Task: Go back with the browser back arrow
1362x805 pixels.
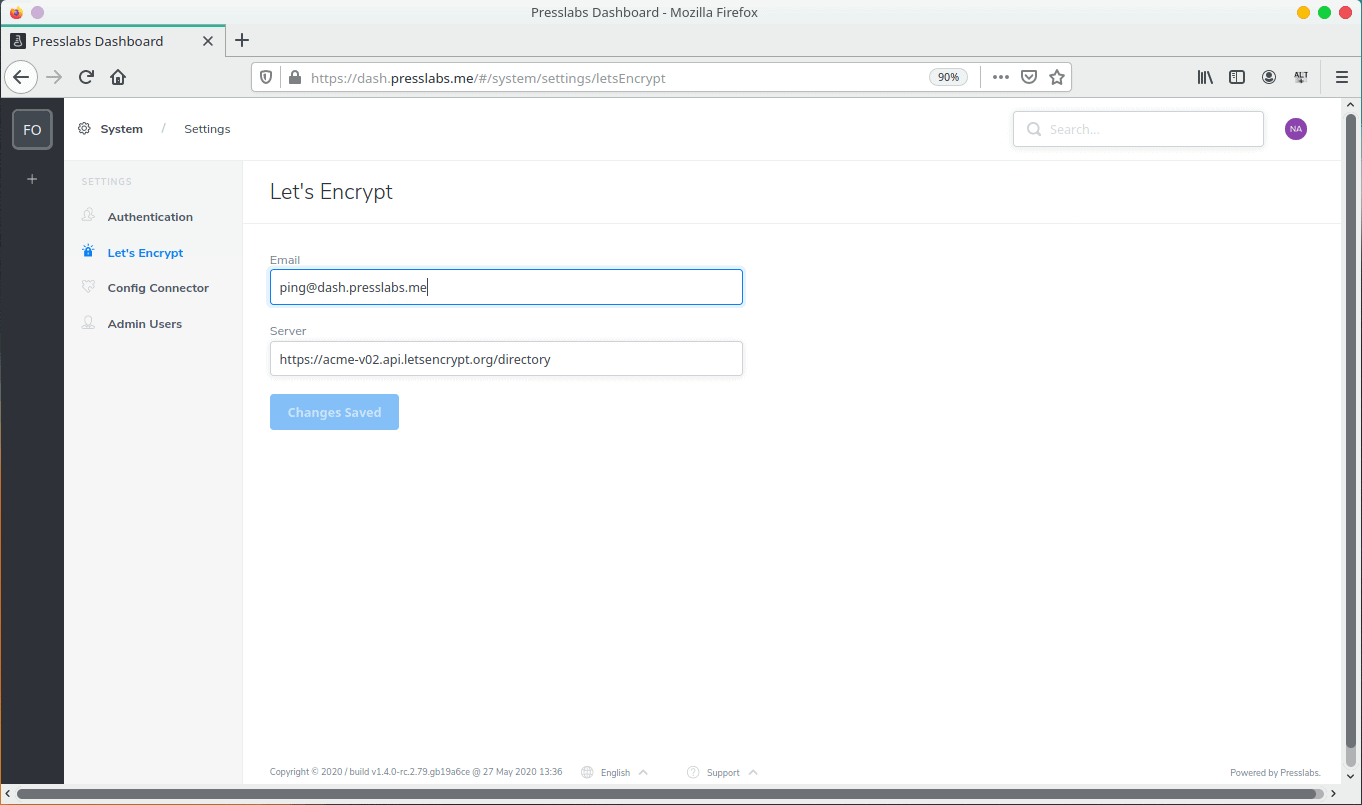Action: tap(21, 77)
